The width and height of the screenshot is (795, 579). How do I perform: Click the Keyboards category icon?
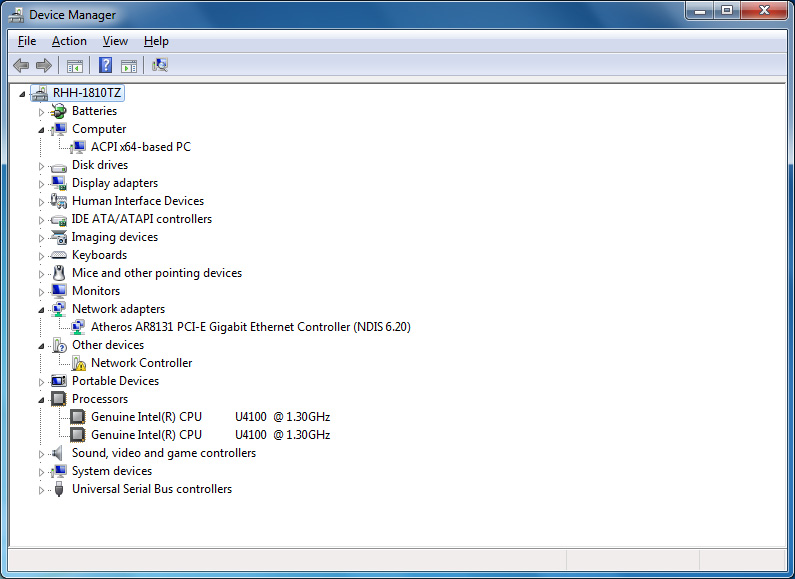(x=59, y=255)
